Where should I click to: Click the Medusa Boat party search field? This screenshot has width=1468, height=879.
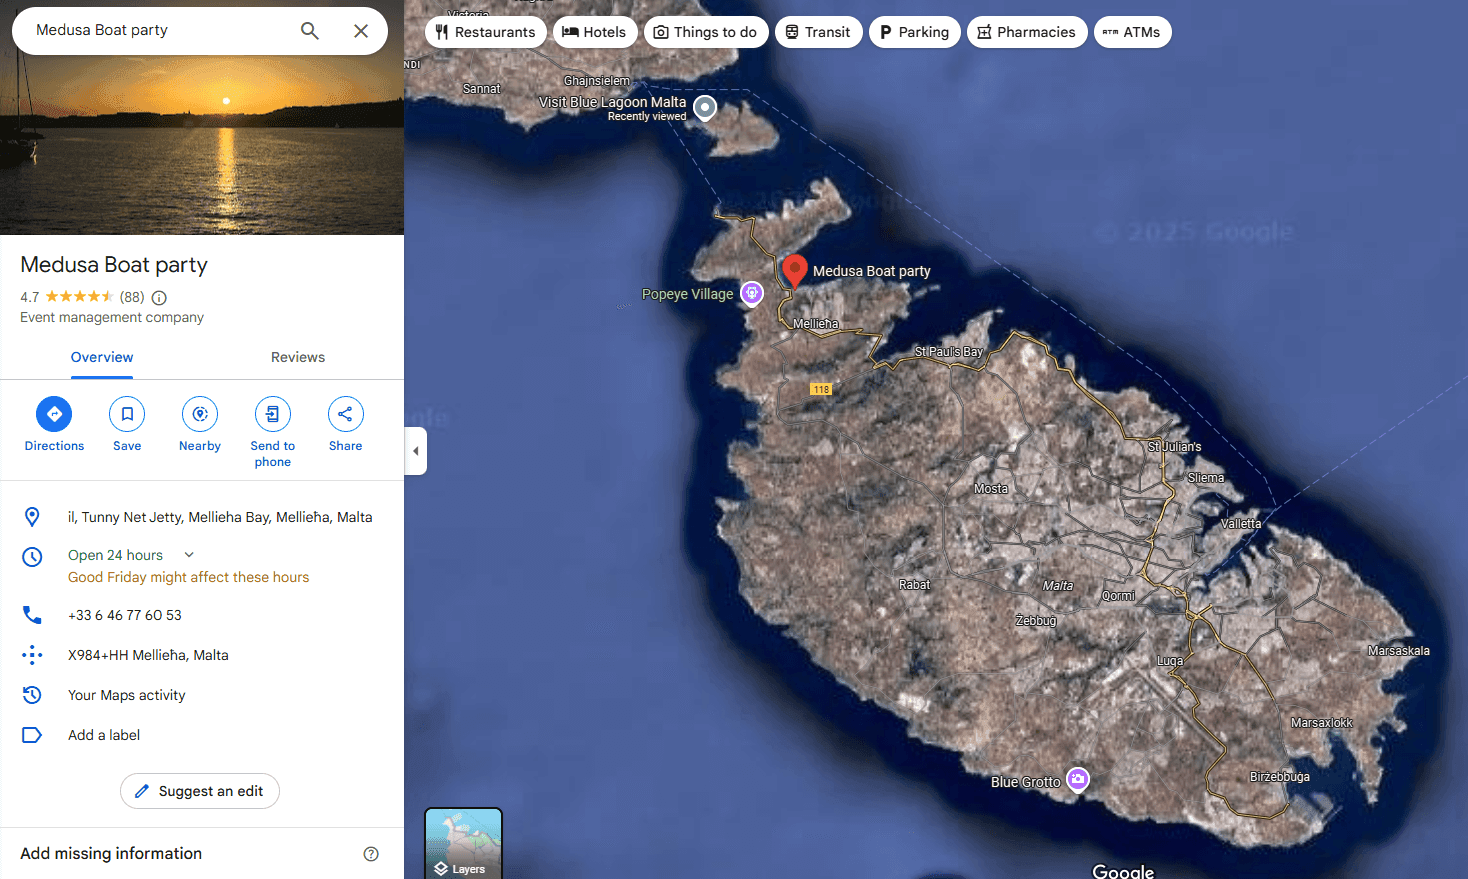160,30
